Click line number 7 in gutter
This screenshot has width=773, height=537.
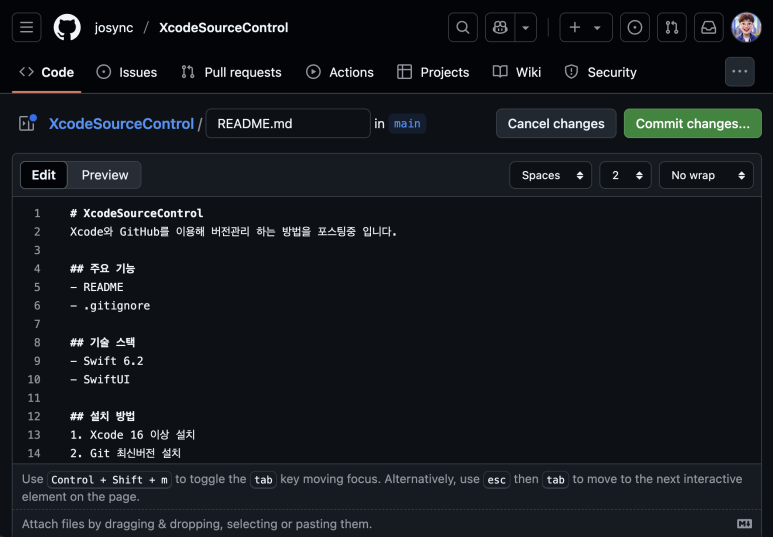pyautogui.click(x=37, y=324)
